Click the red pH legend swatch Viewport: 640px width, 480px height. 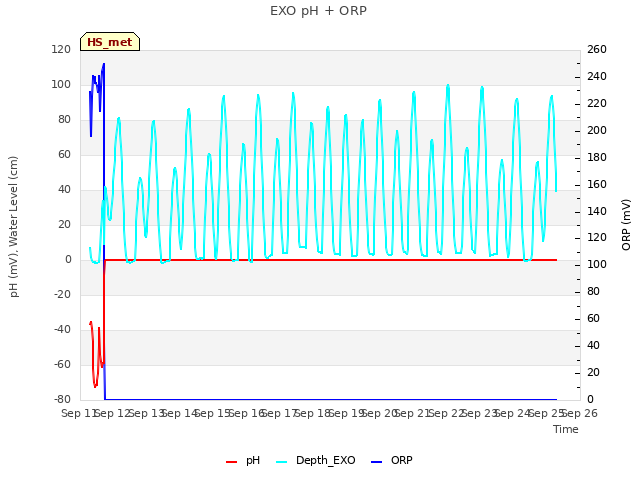pyautogui.click(x=231, y=462)
